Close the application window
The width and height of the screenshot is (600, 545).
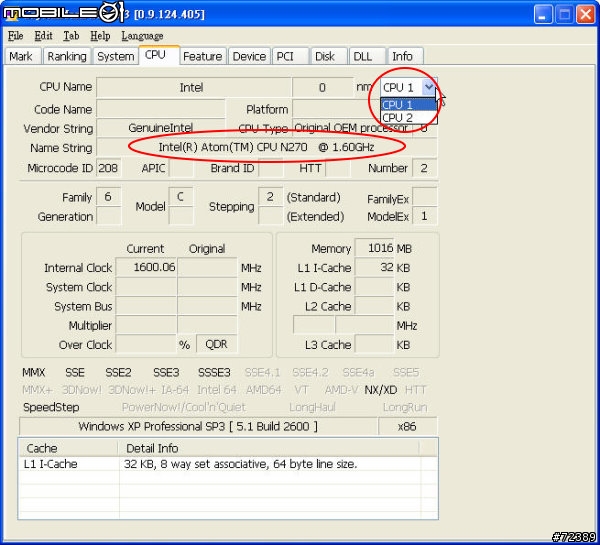coord(585,15)
